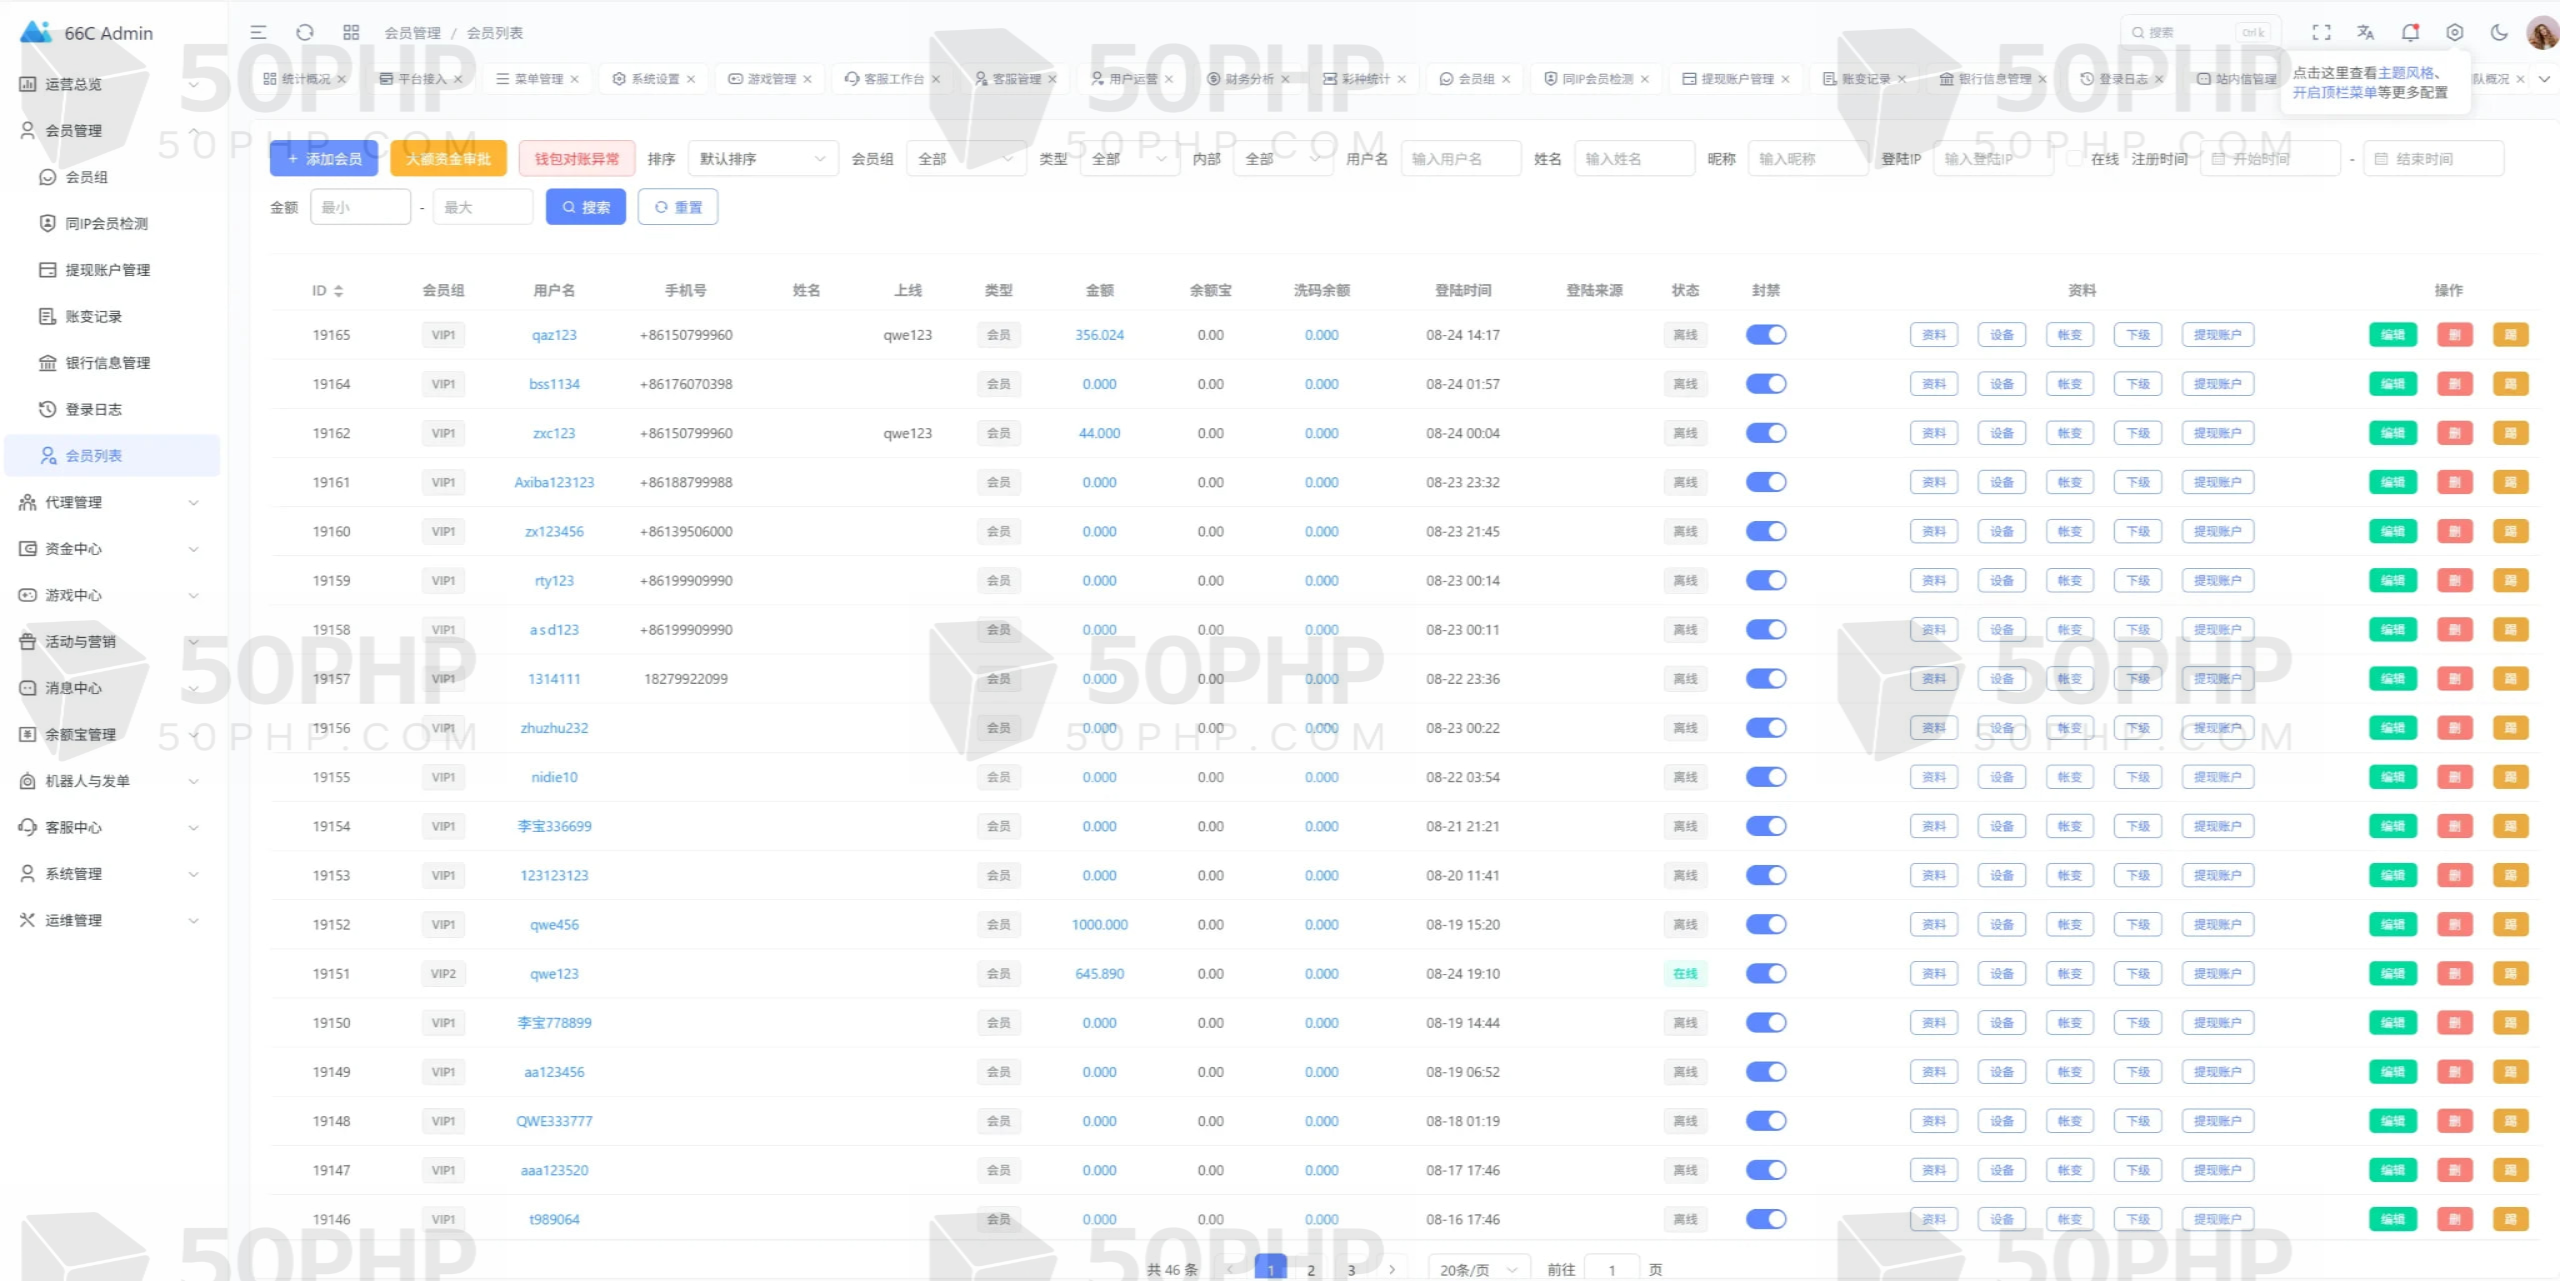This screenshot has height=1281, width=2560.
Task: Open username link zhuzhu232
Action: pyautogui.click(x=554, y=728)
